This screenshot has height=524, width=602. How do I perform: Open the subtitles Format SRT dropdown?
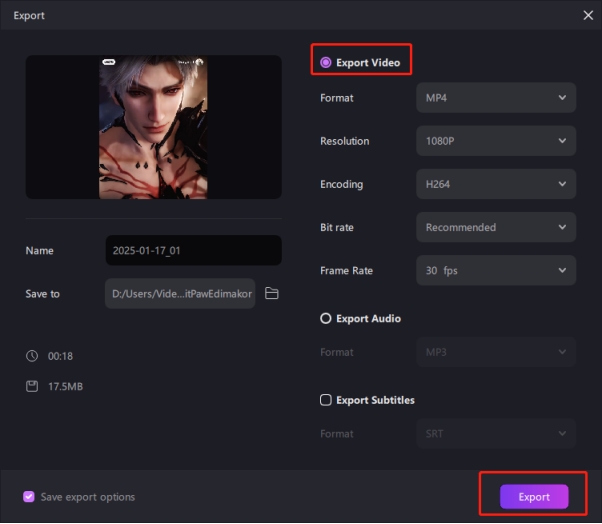(x=496, y=434)
